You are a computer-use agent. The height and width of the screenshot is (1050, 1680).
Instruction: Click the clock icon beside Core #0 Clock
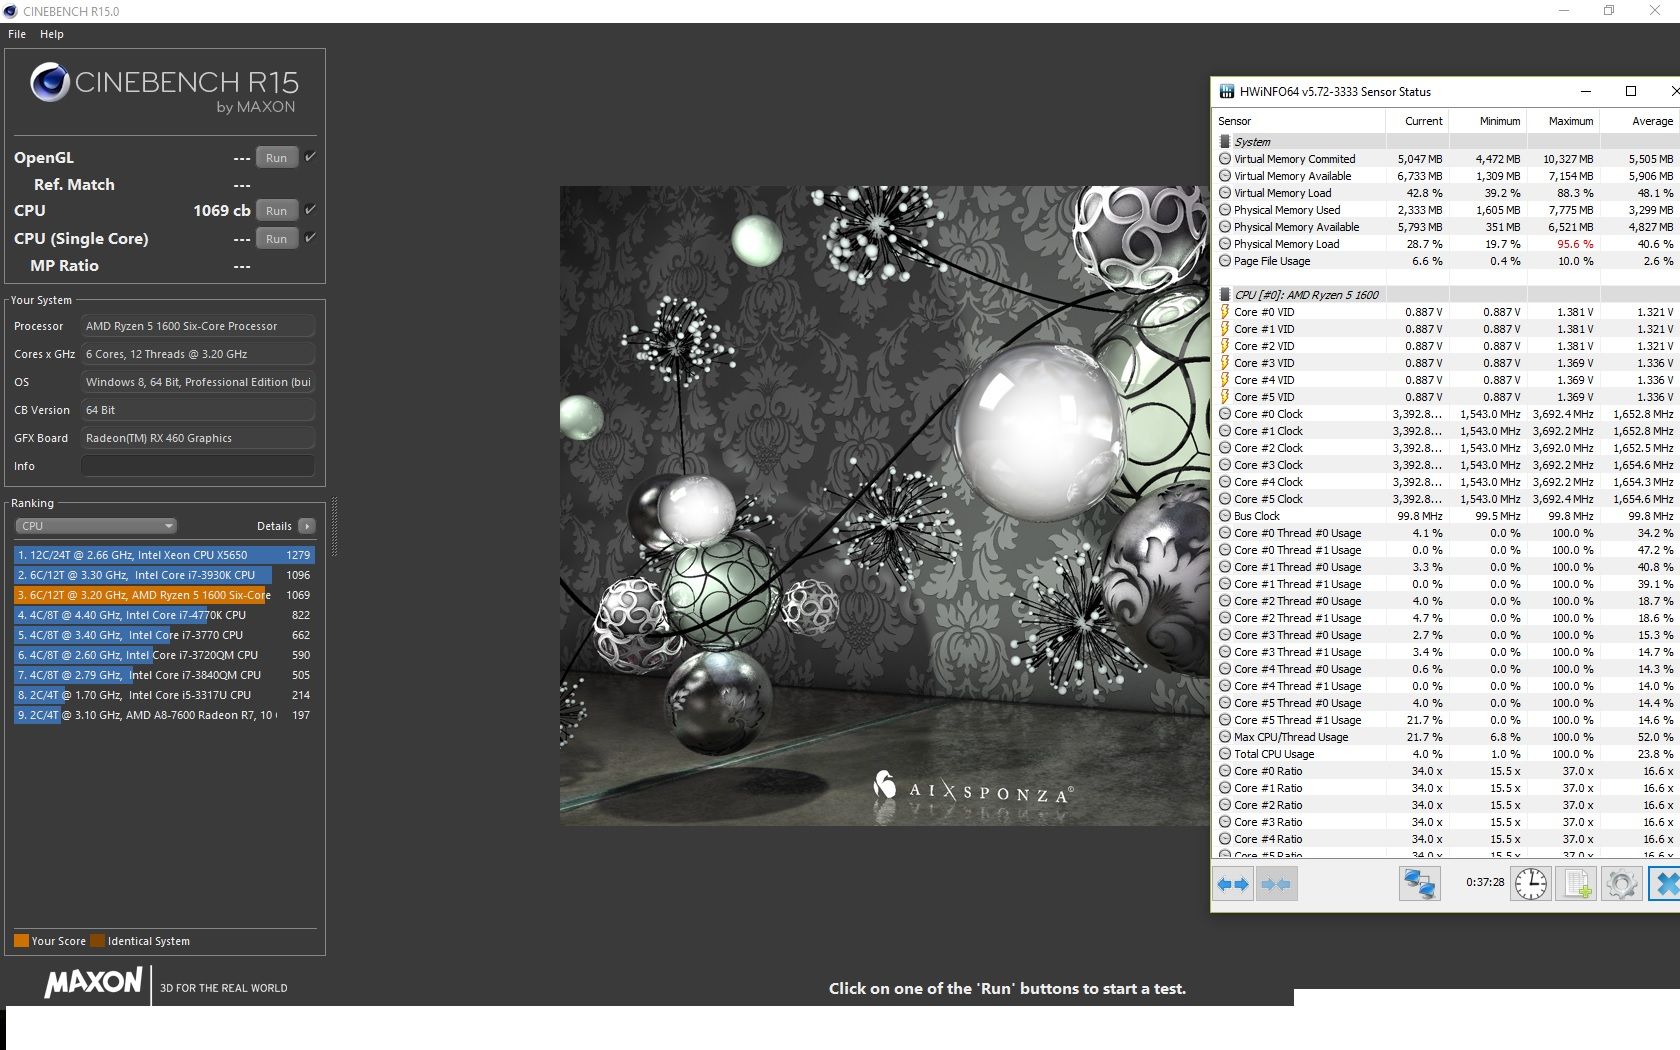[1225, 414]
